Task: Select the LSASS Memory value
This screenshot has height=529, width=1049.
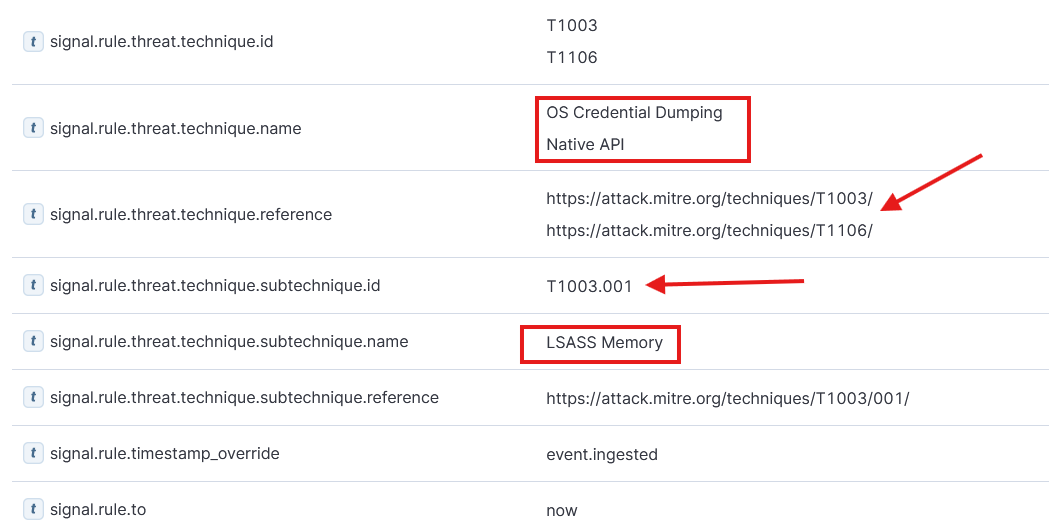Action: click(x=604, y=342)
